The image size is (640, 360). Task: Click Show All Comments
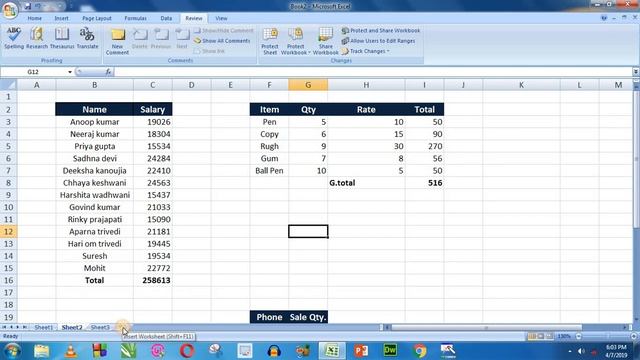tap(222, 41)
